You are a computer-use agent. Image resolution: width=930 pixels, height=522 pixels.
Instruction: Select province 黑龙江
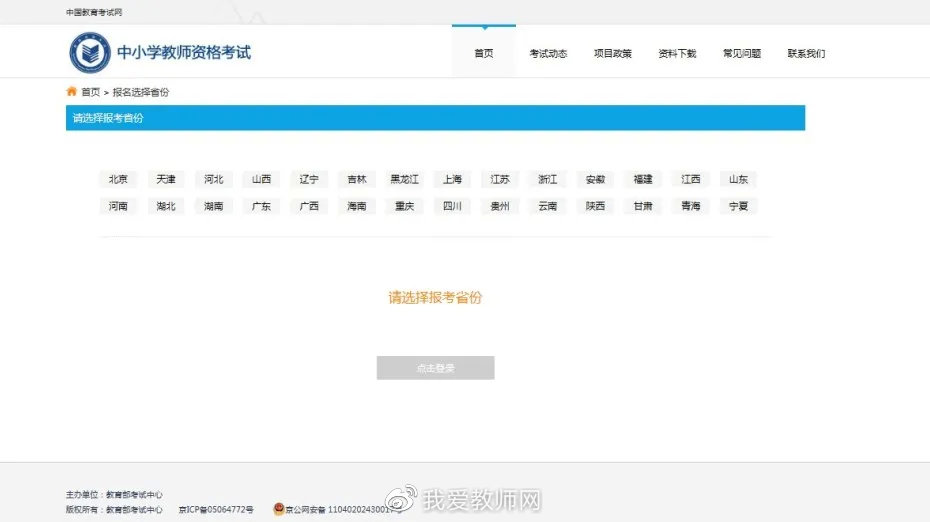coord(405,179)
